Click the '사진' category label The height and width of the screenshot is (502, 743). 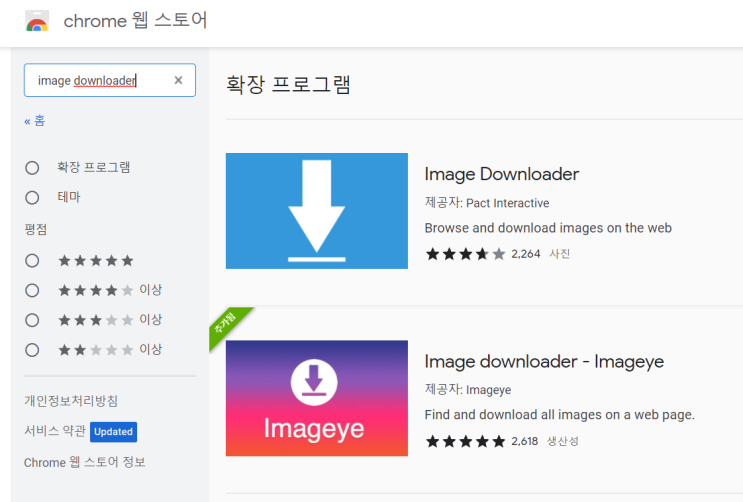point(560,254)
